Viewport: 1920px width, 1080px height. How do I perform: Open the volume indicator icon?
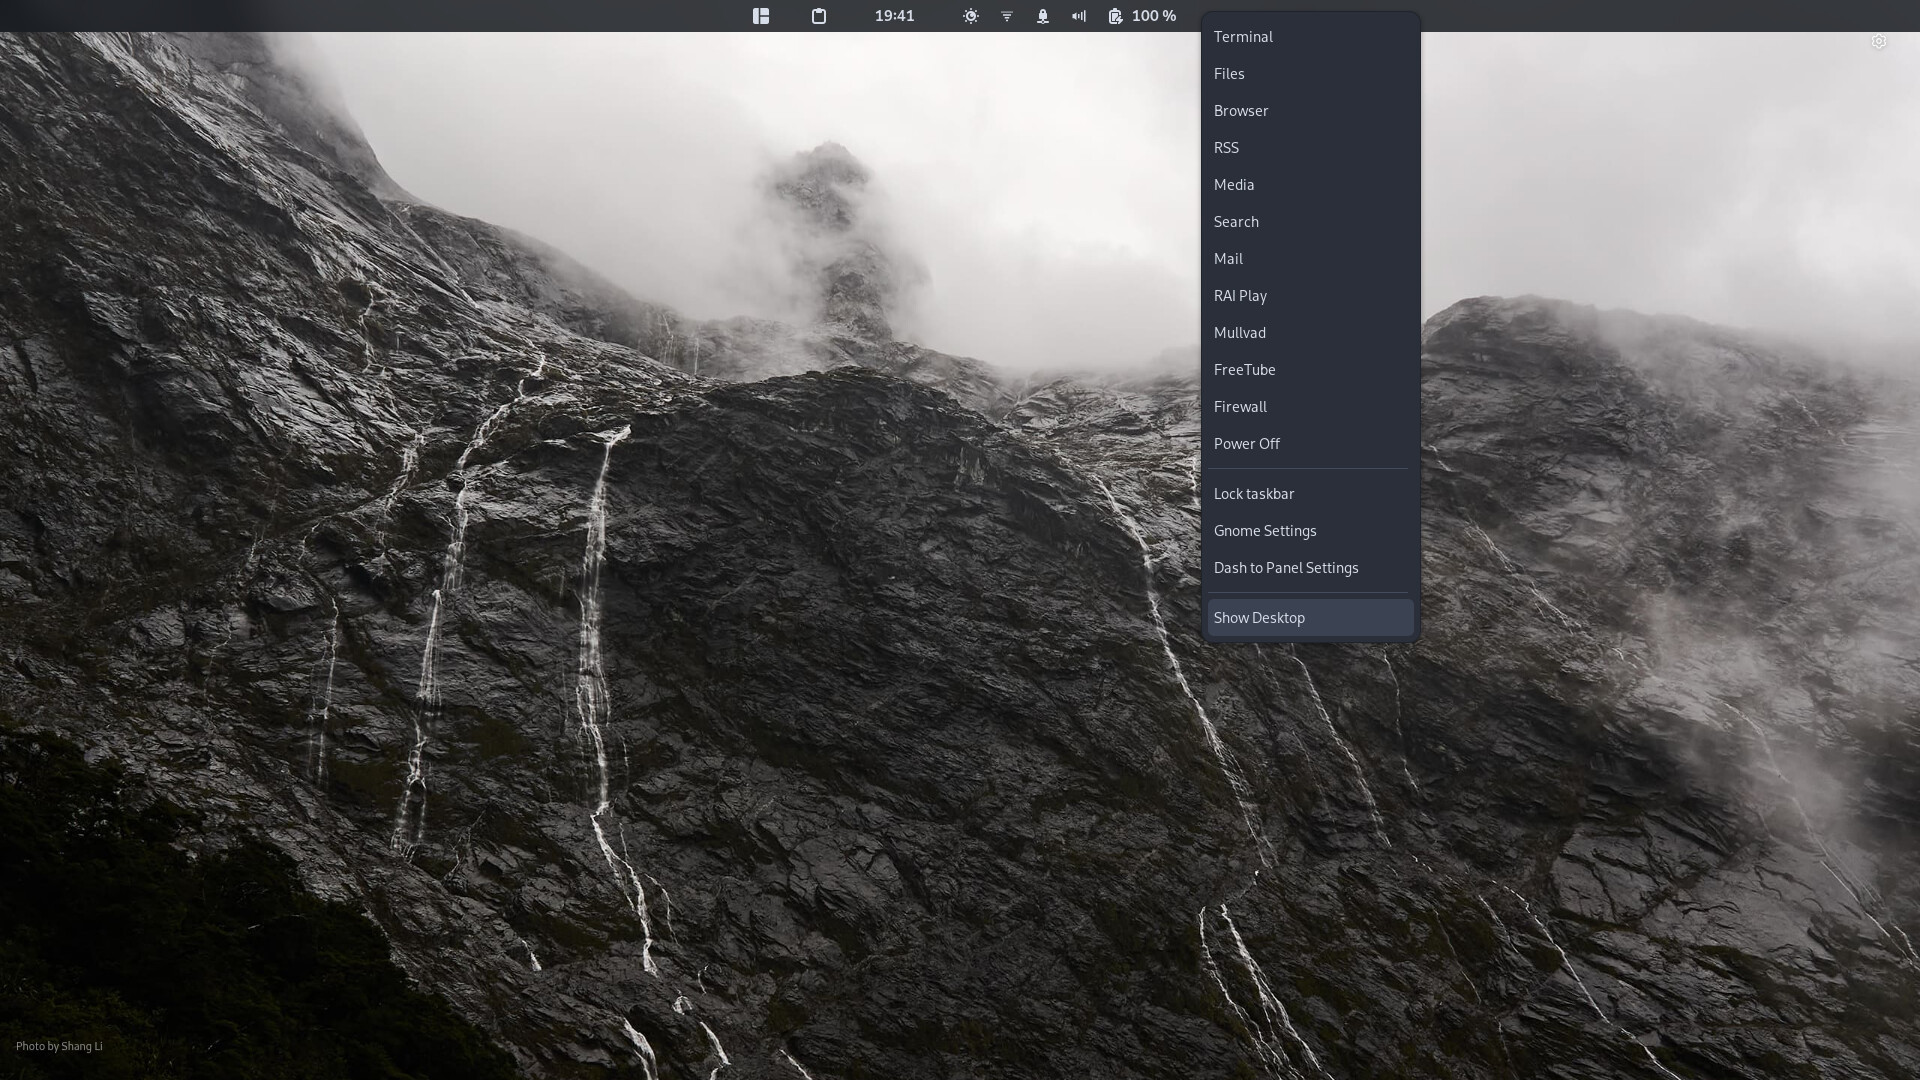pyautogui.click(x=1079, y=16)
